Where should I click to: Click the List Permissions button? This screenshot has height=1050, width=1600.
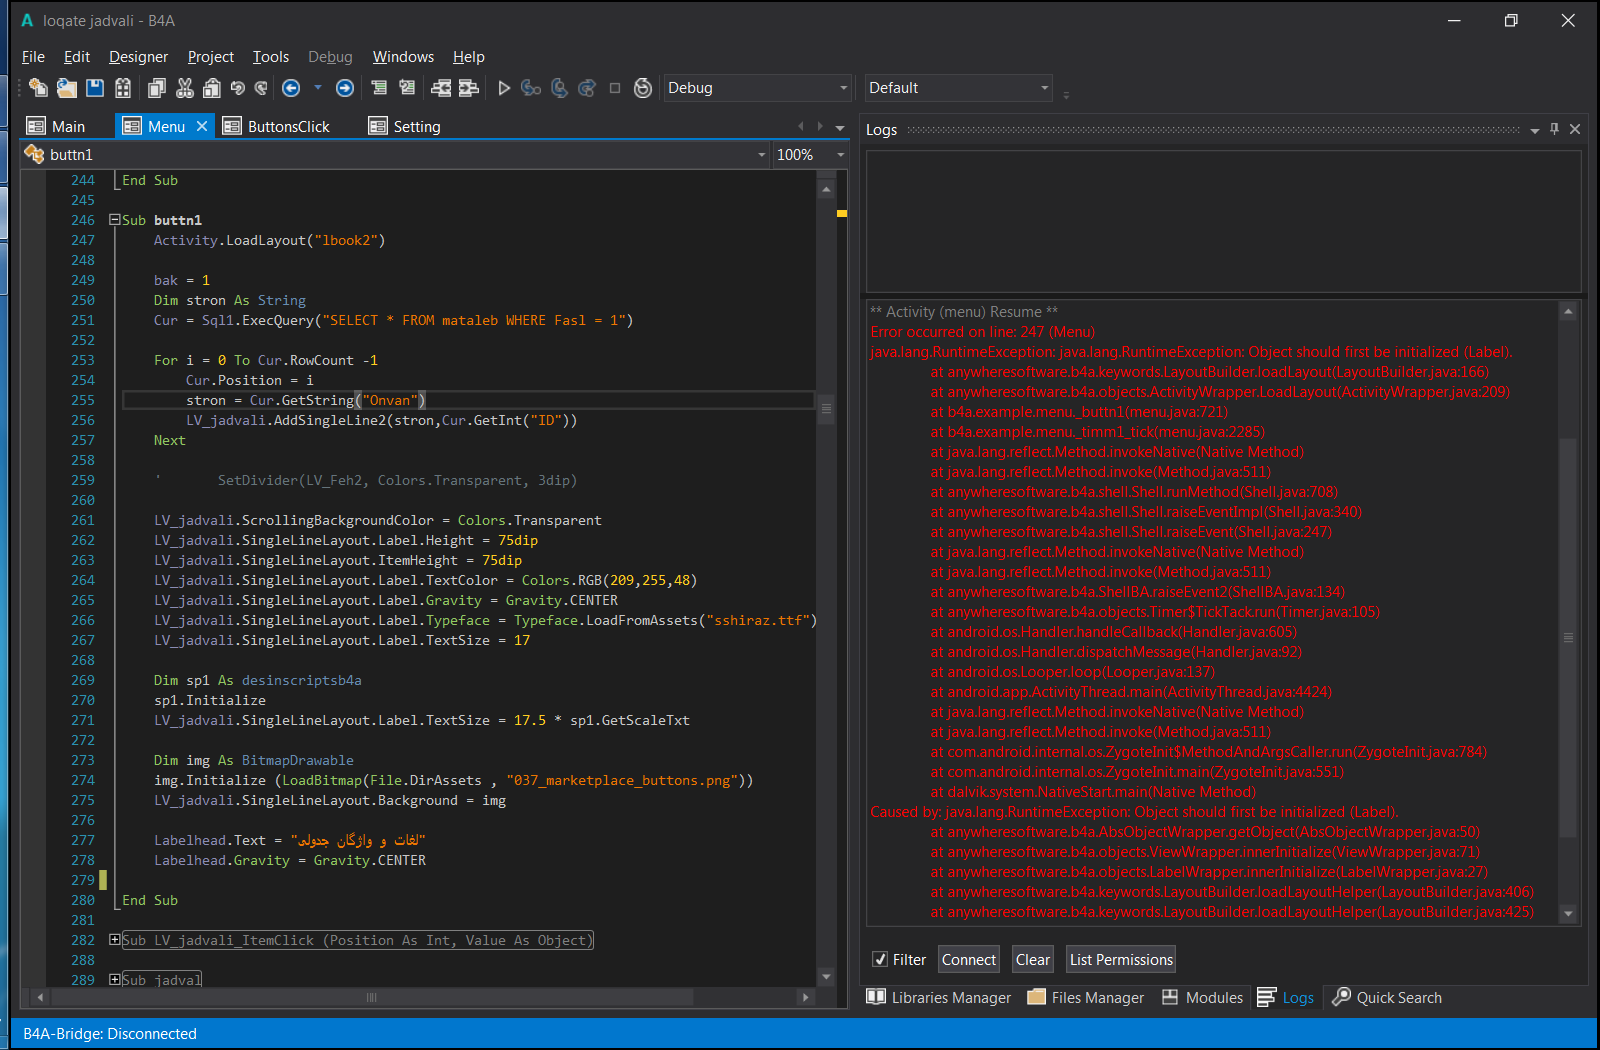tap(1120, 959)
